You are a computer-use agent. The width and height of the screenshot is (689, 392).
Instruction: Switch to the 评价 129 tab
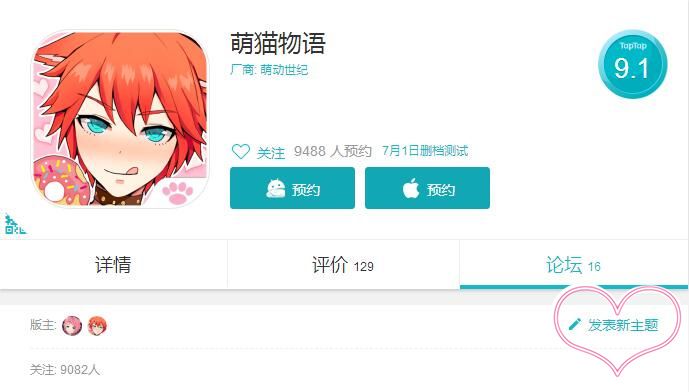pos(343,265)
